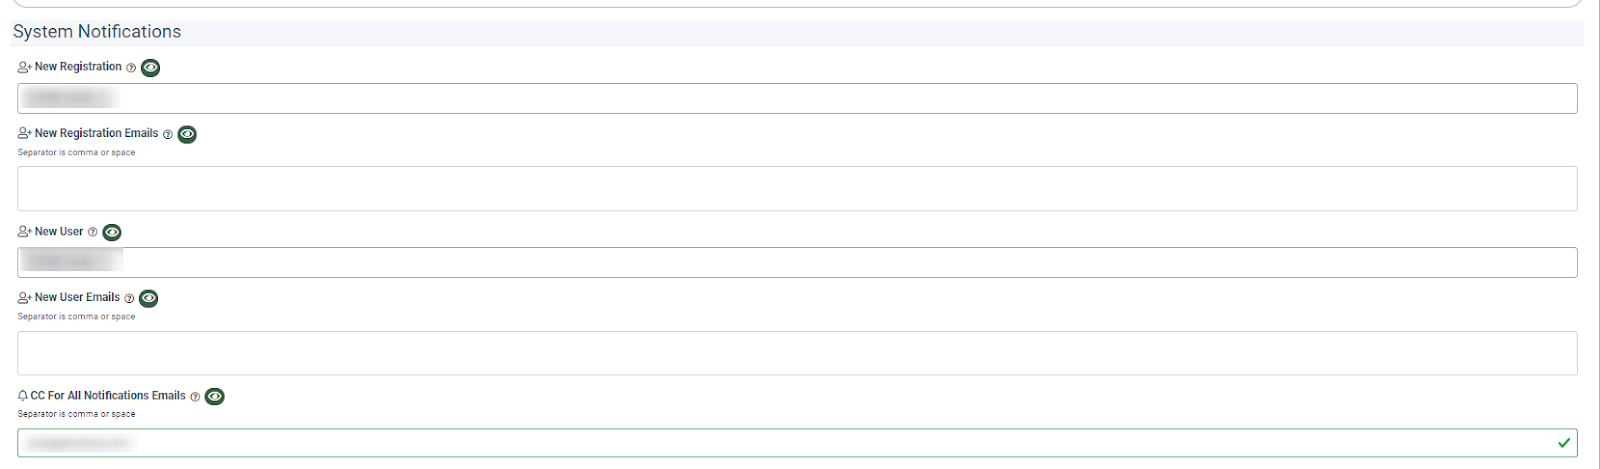Toggle the eye for CC For All Notifications Emails

214,397
